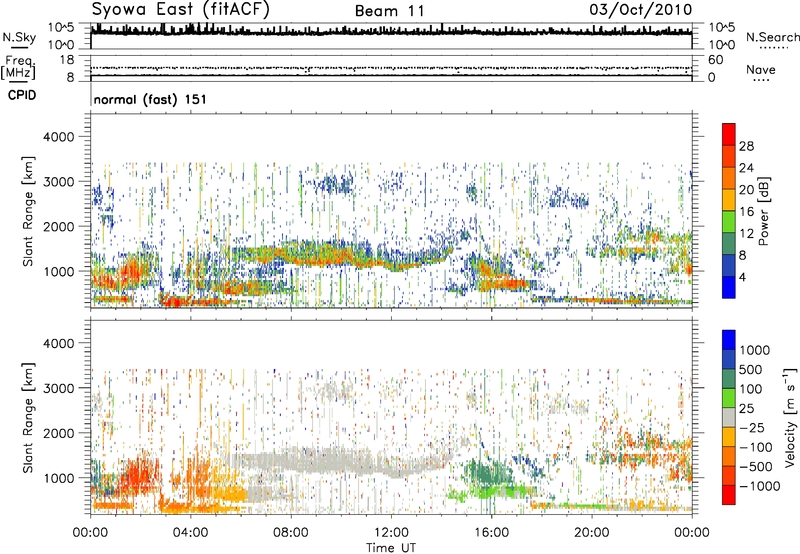Click the 'Time UT' axis title
This screenshot has width=800, height=554.
pos(391,548)
